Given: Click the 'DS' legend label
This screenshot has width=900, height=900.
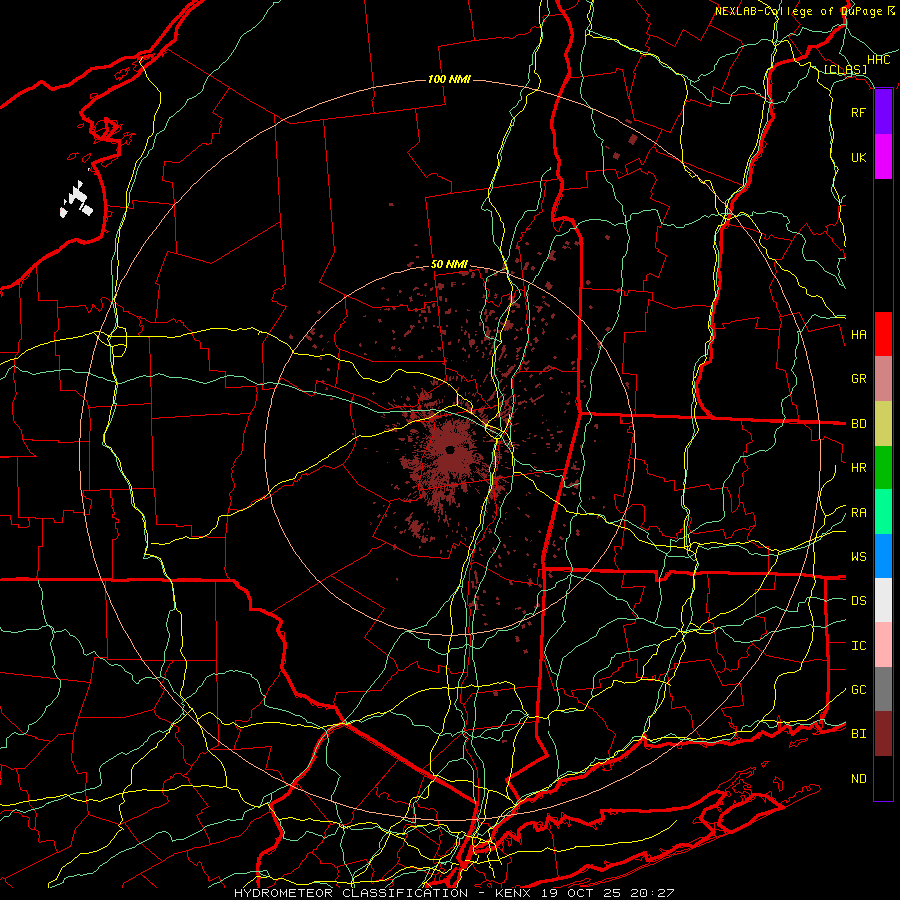Looking at the screenshot, I should (x=858, y=601).
